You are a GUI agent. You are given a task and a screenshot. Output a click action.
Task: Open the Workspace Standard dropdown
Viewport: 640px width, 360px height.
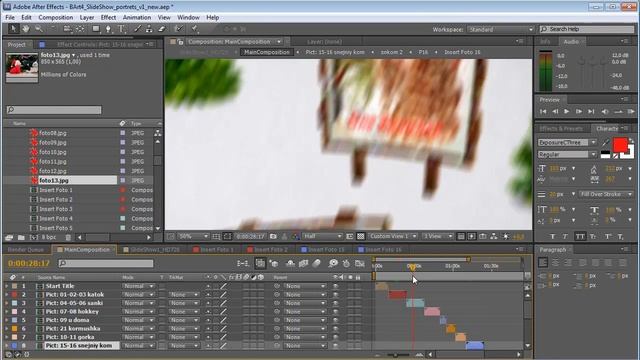(501, 29)
